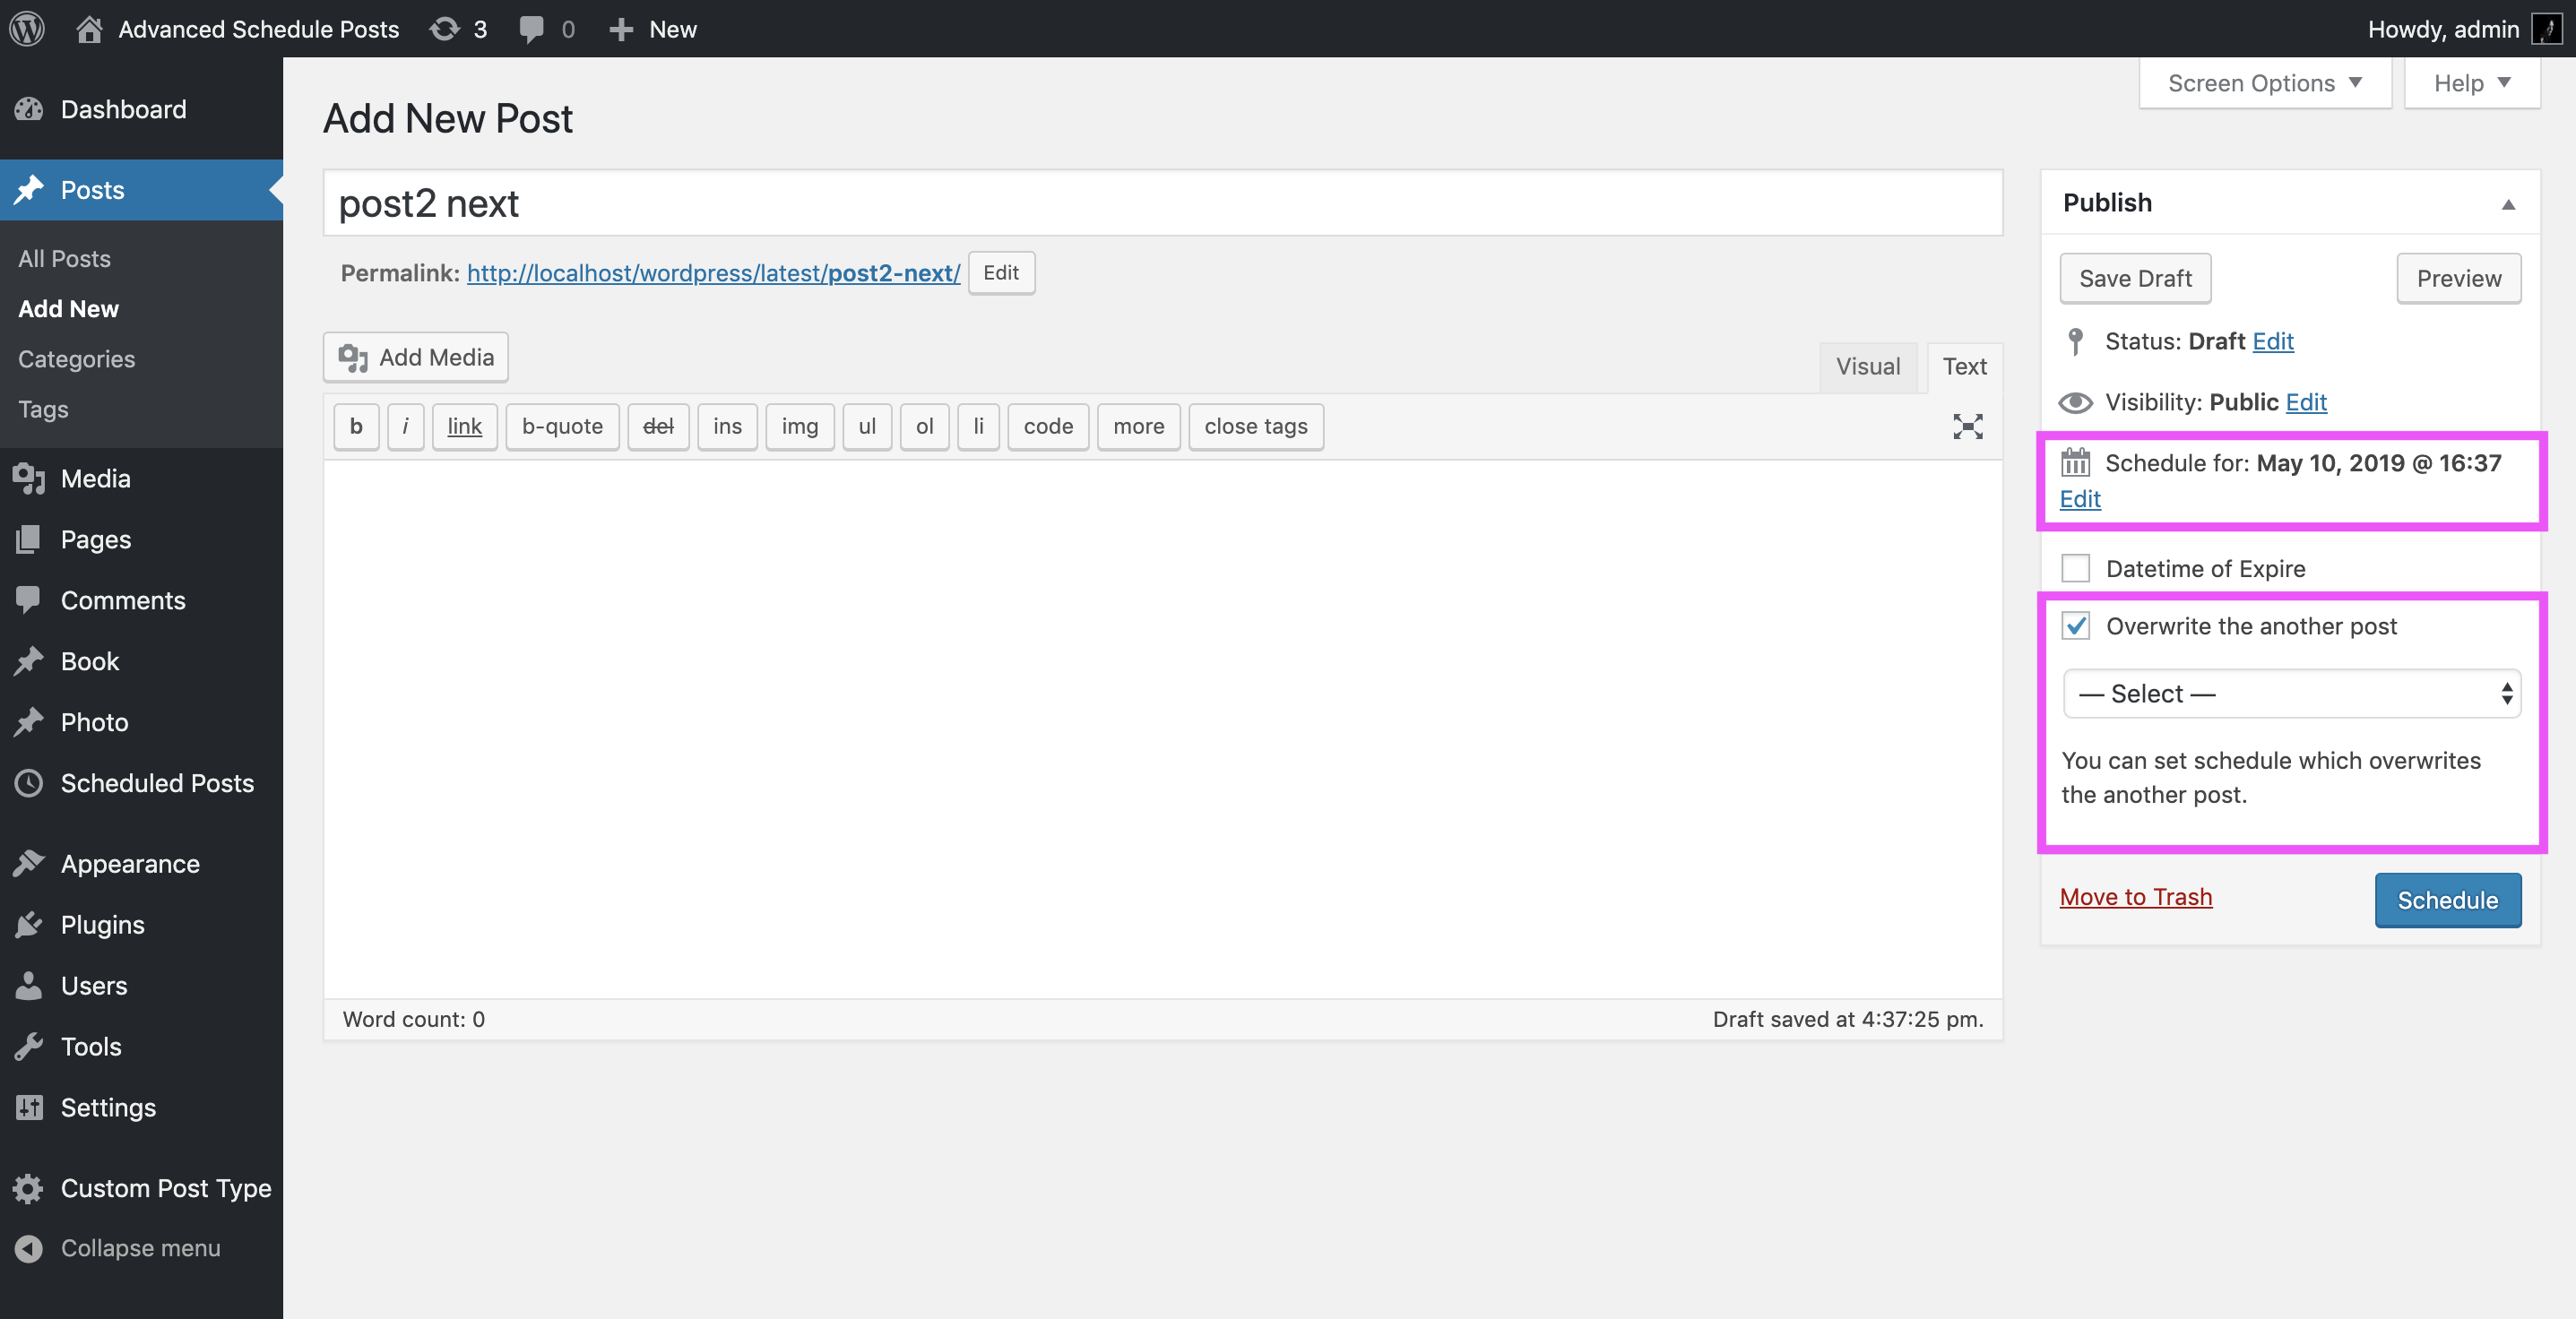Open the Help dropdown tab

pos(2471,83)
